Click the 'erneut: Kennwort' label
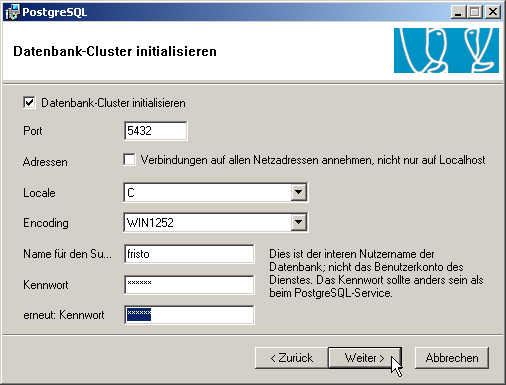Viewport: 506px width, 385px height. 64,315
